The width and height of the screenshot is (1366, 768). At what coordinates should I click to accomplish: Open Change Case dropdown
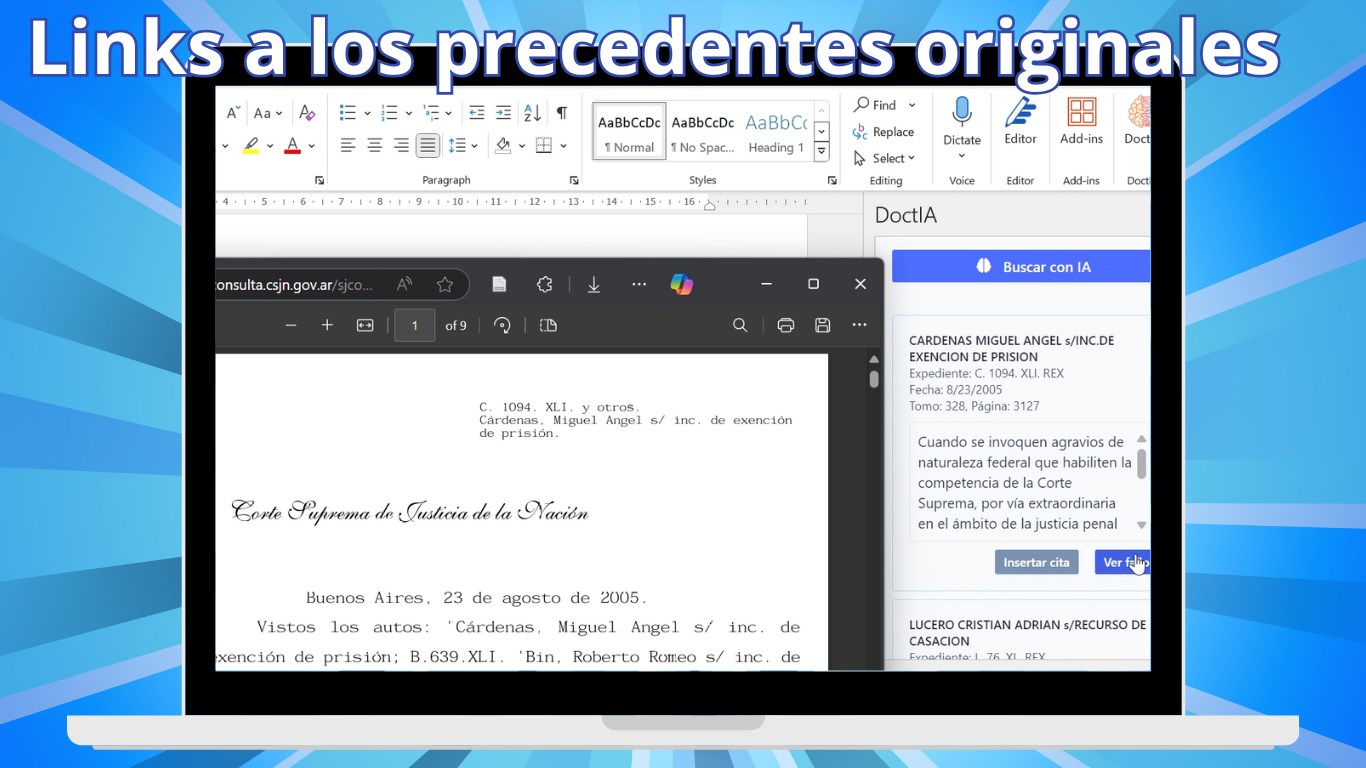coord(268,113)
